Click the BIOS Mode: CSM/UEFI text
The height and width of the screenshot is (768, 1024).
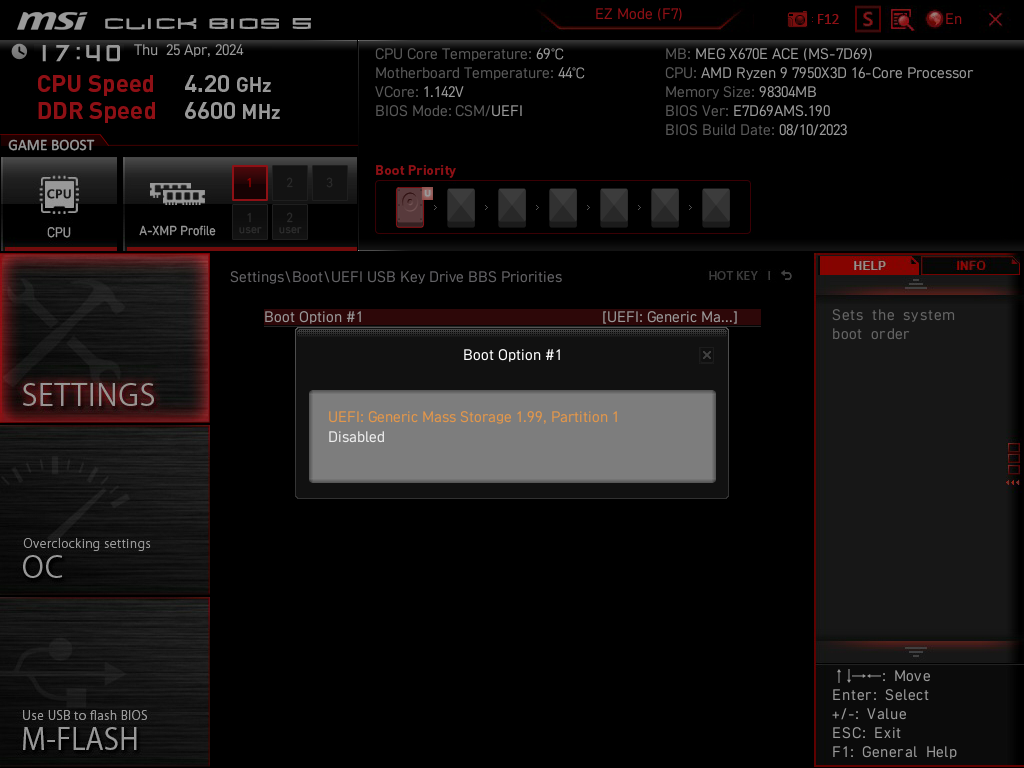[x=449, y=111]
